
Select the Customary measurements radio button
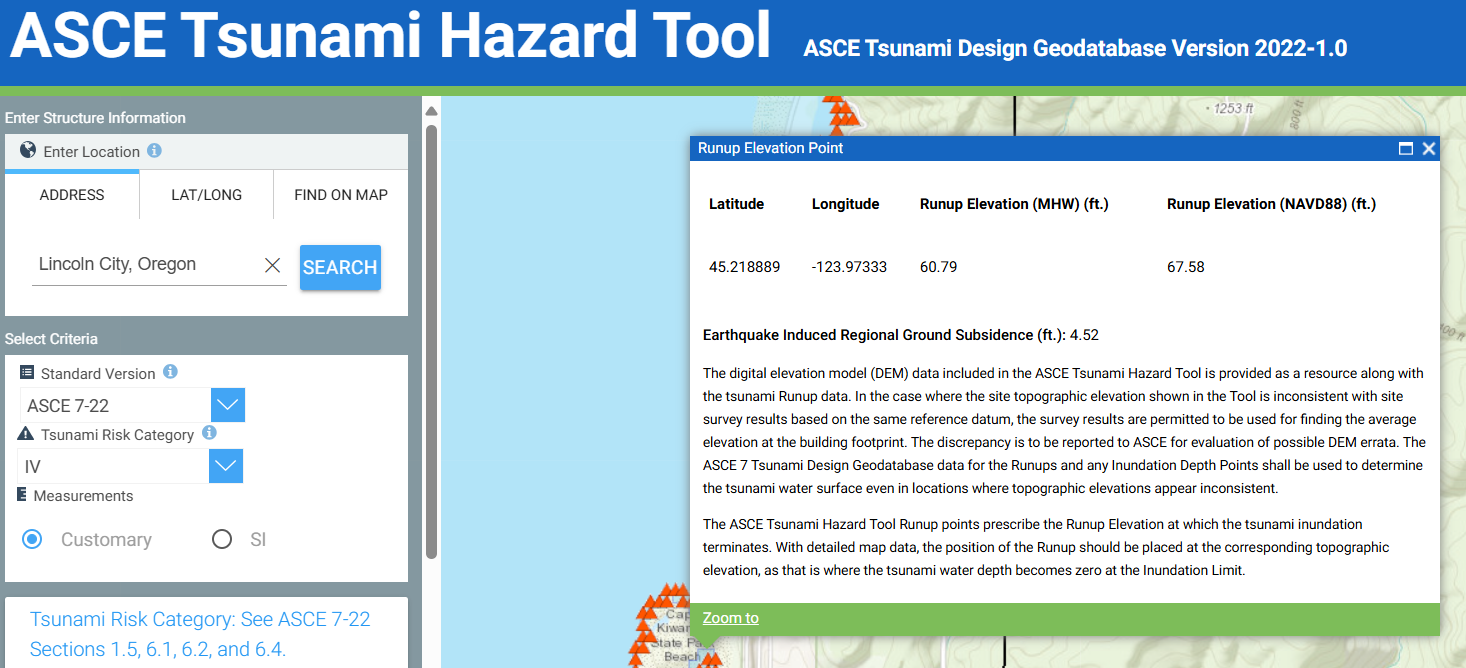point(32,539)
